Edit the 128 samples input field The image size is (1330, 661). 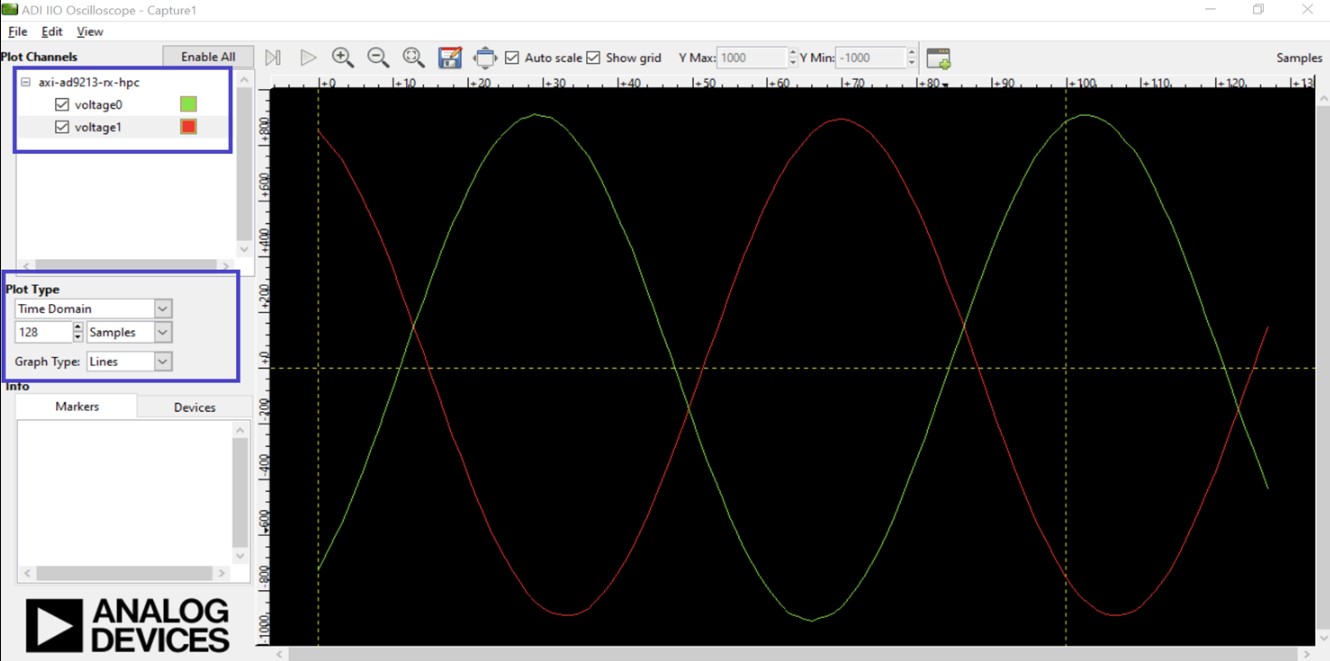click(x=40, y=331)
